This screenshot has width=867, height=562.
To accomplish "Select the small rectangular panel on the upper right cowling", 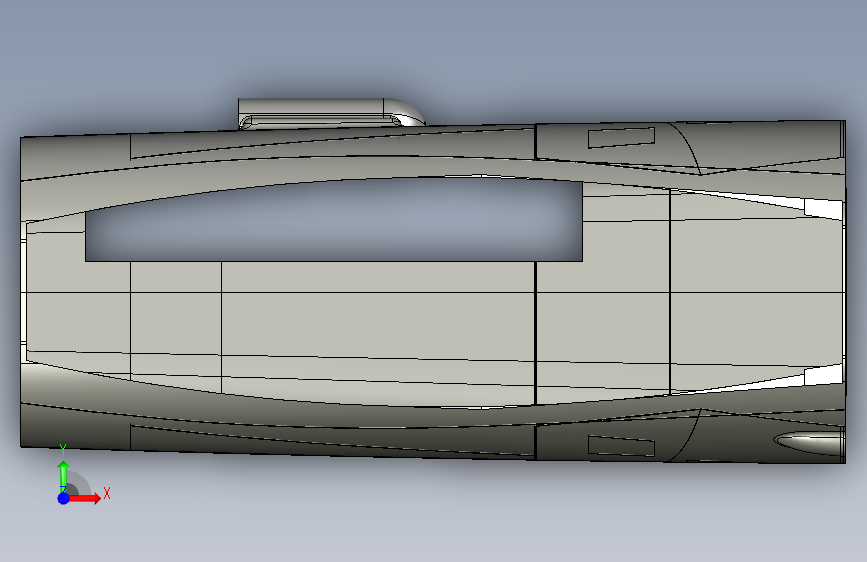I will point(621,137).
